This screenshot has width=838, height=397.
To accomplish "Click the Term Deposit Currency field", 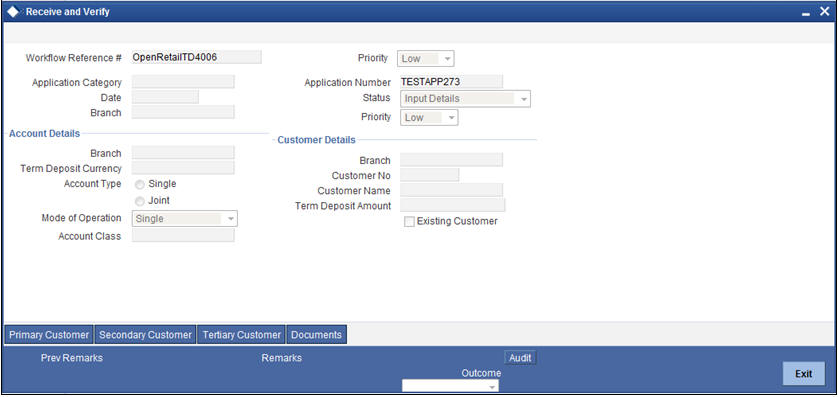I will pos(183,168).
